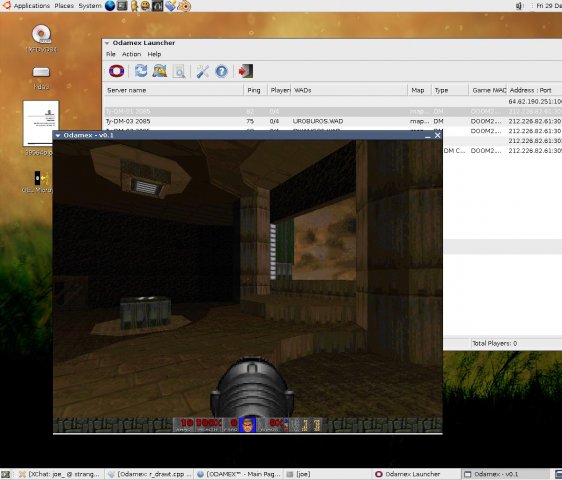This screenshot has width=562, height=480.
Task: Click the volume speaker icon in top panel
Action: [519, 6]
